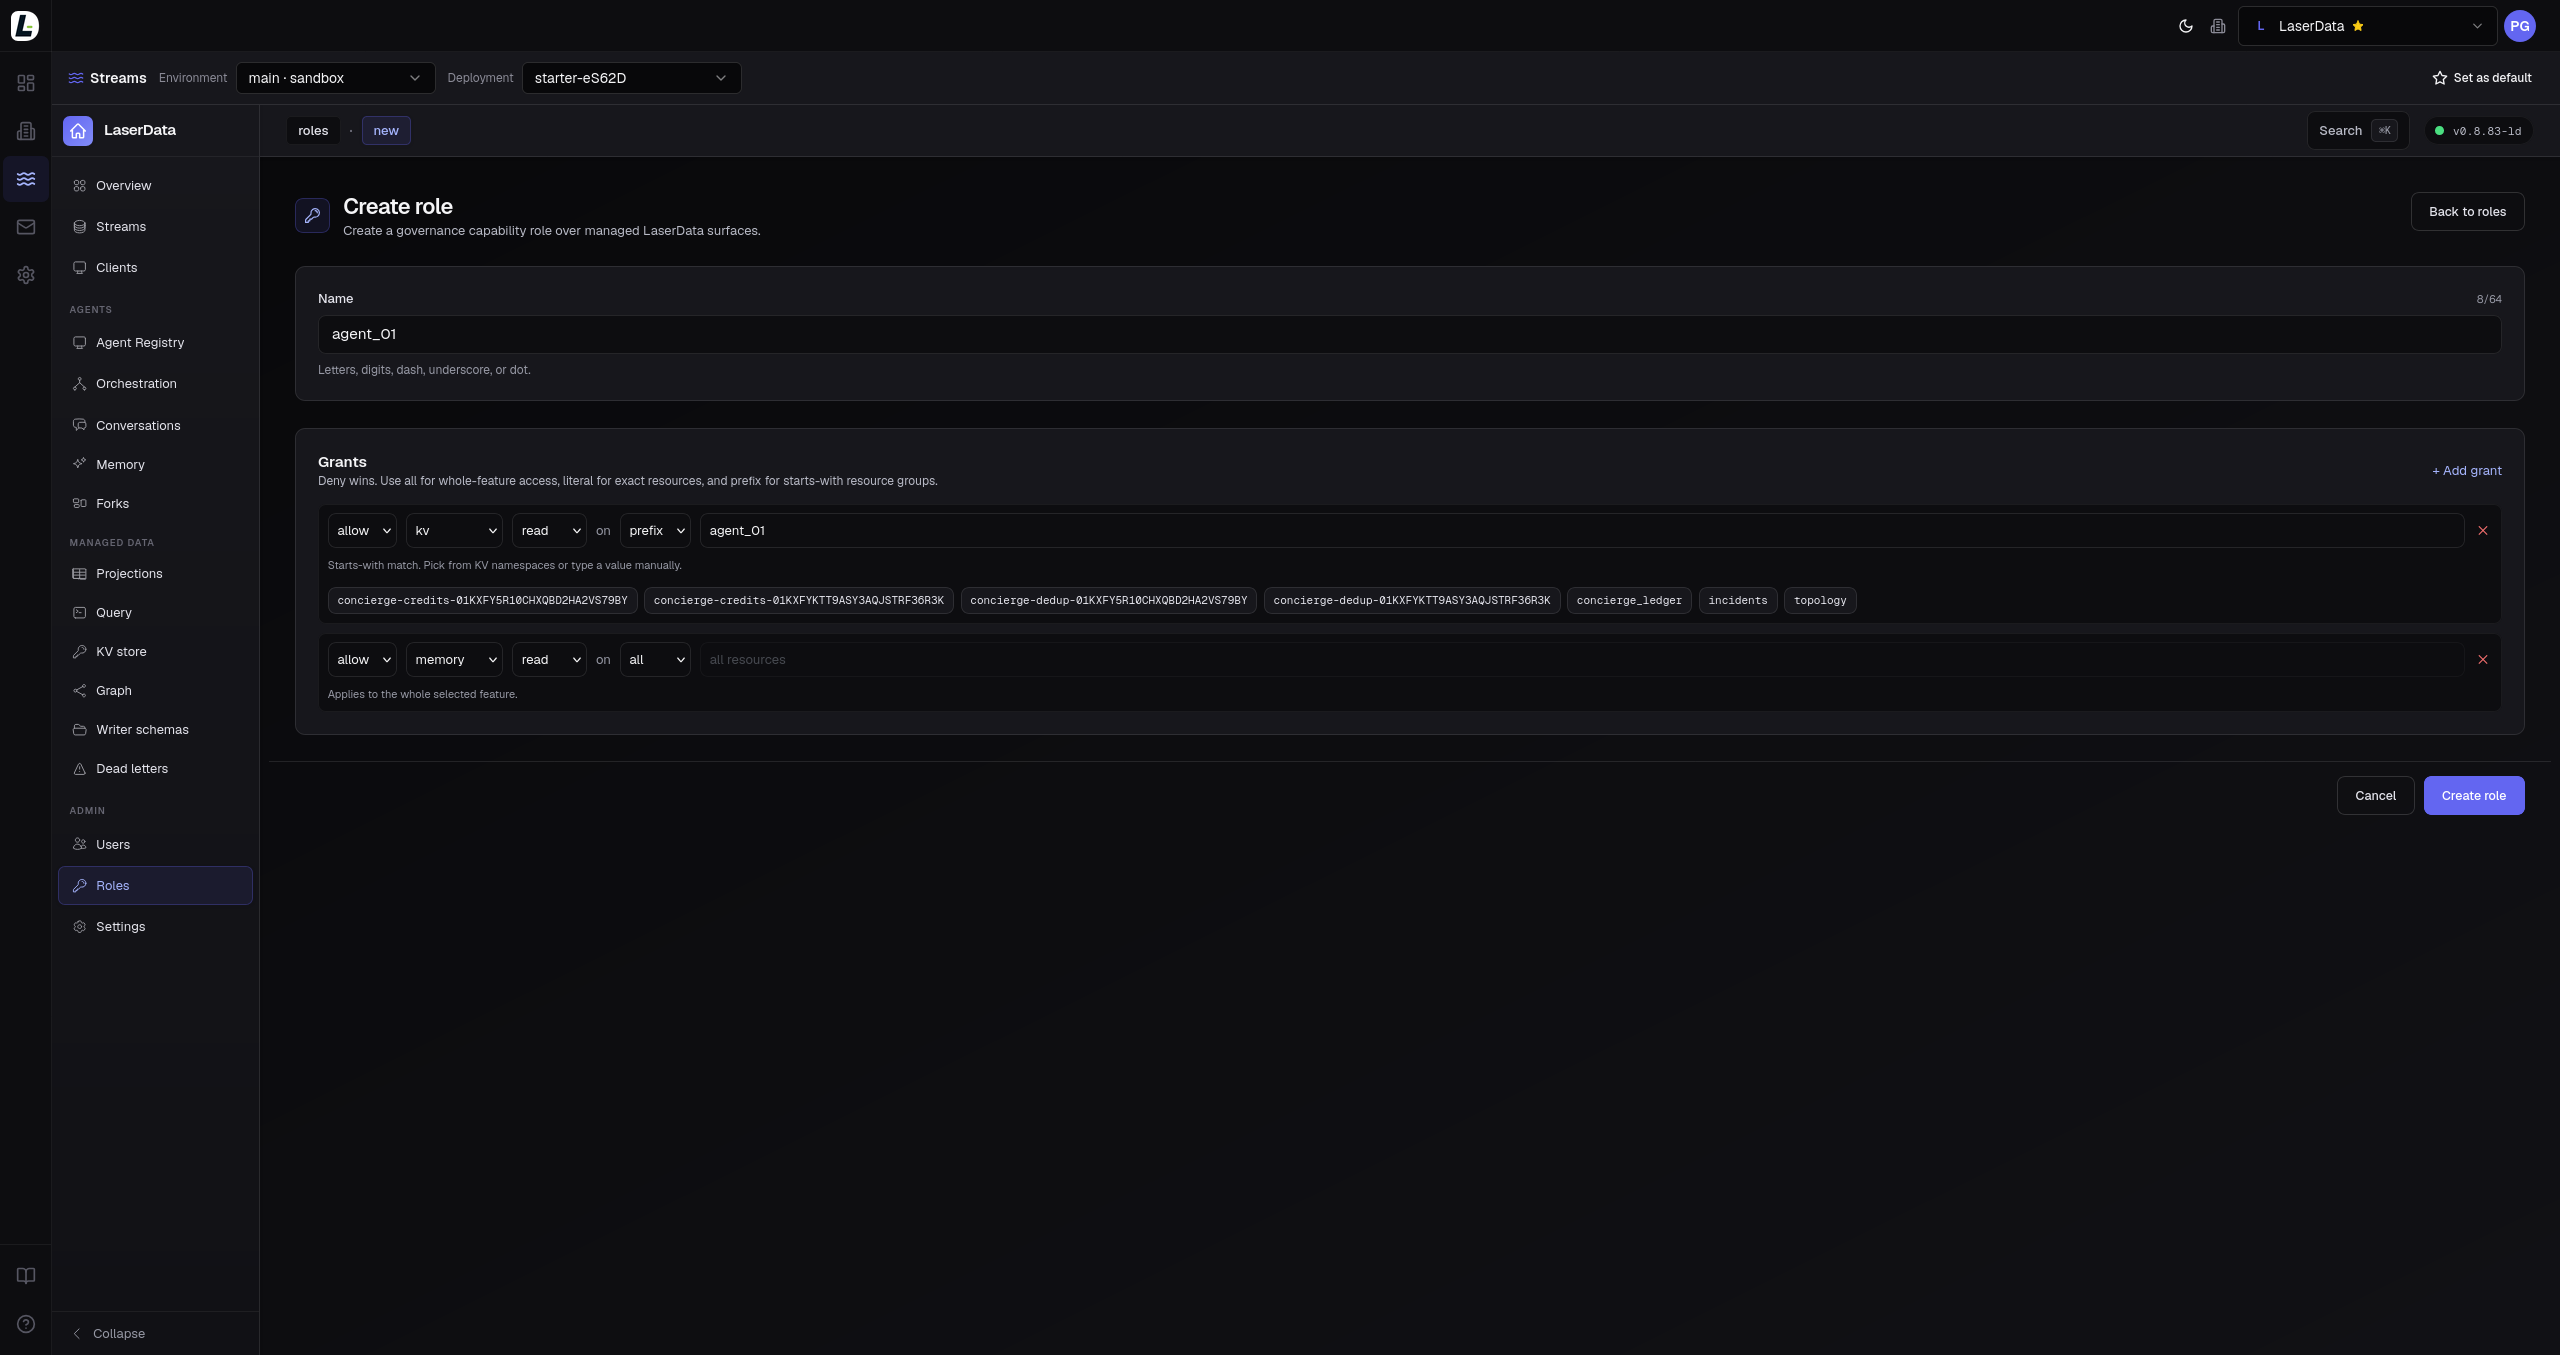Open Overview in the sidebar
The height and width of the screenshot is (1355, 2560).
[x=155, y=186]
